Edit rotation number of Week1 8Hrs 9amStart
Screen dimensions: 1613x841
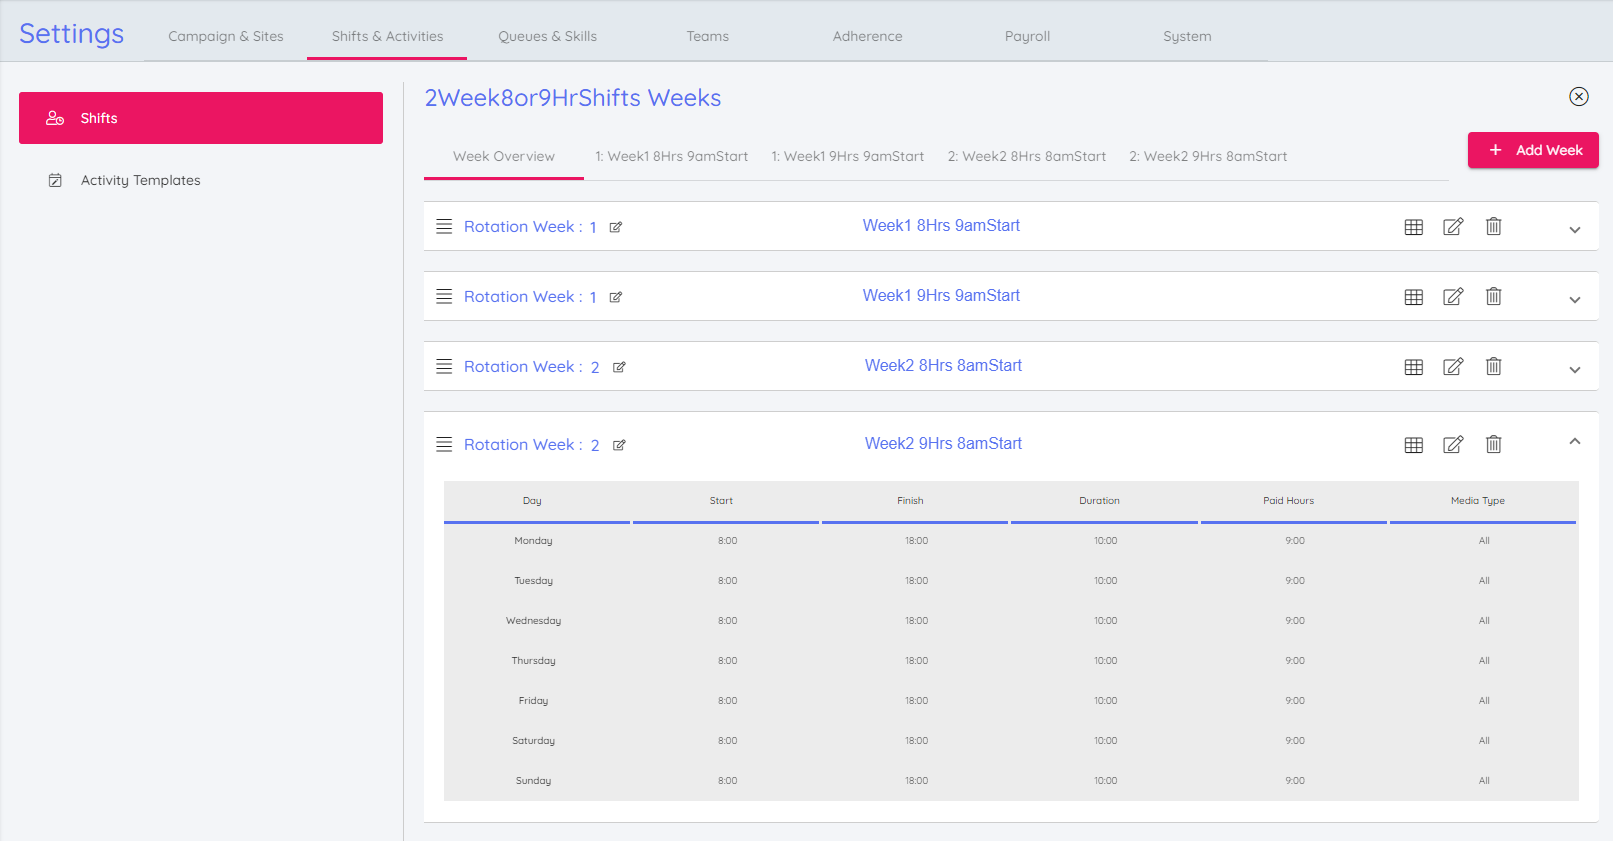(x=616, y=228)
